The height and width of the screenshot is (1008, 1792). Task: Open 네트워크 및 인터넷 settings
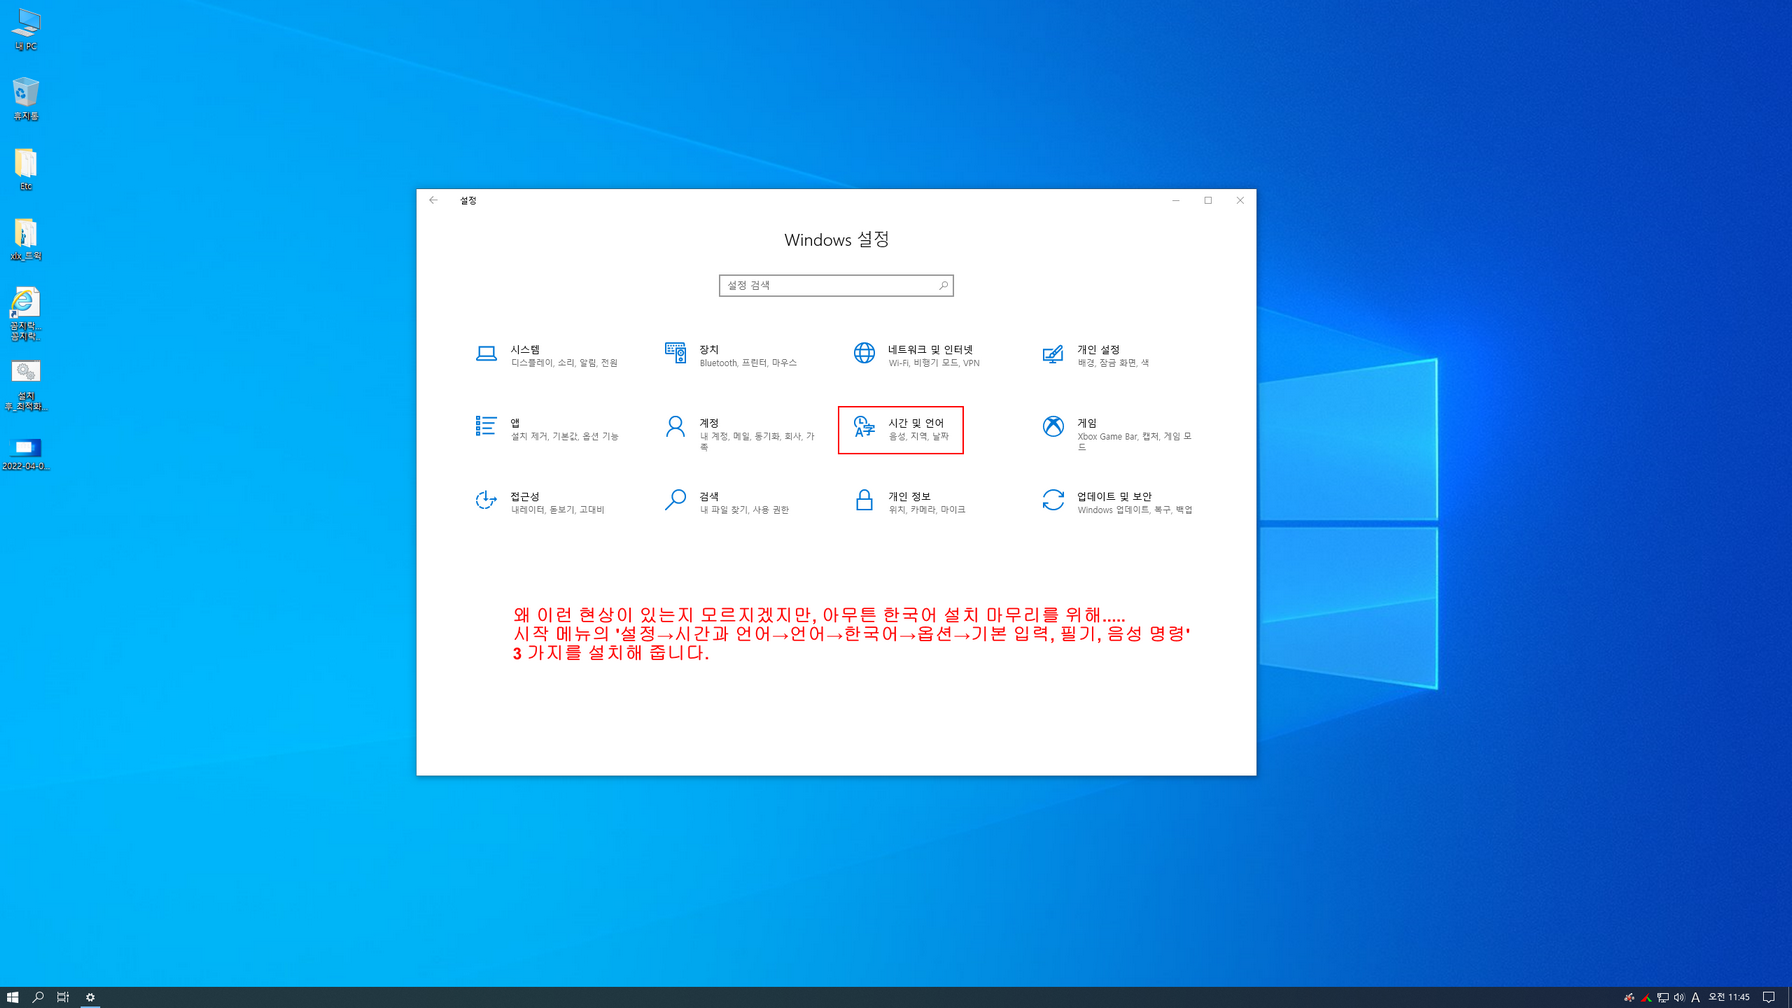click(x=918, y=356)
